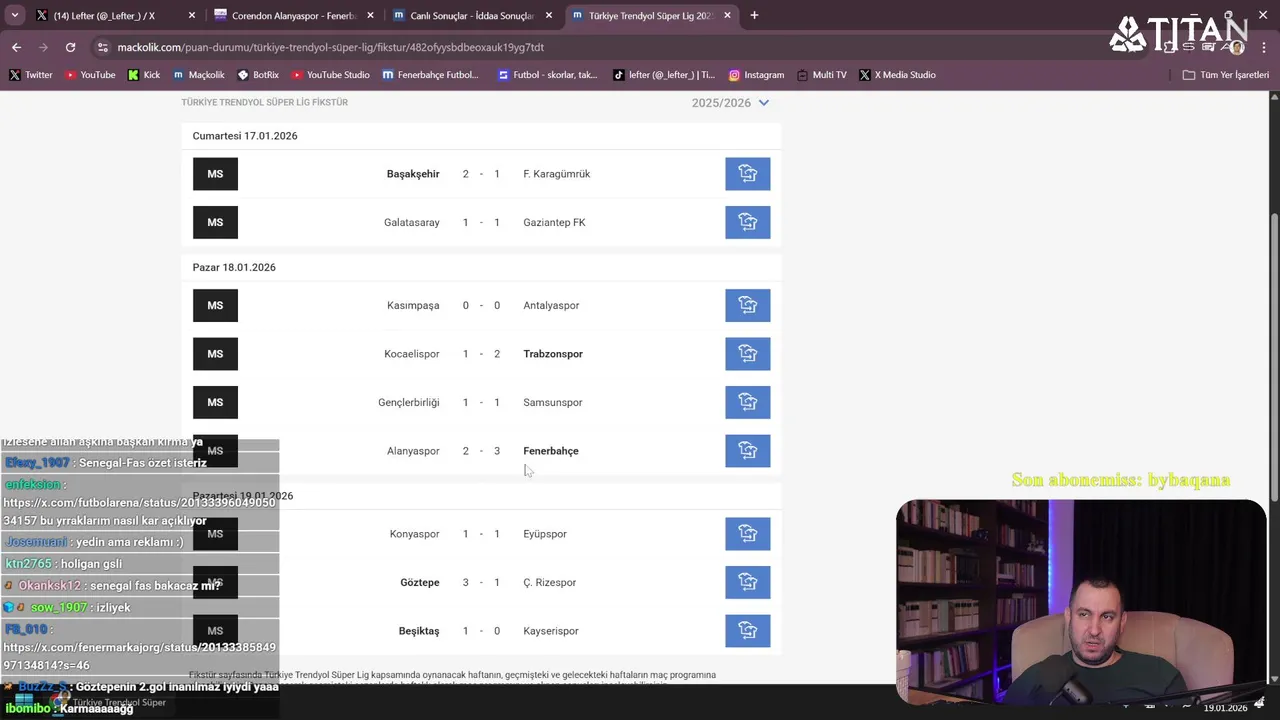Open jersey icon for Göztepe vs Ç. Rizespor

pos(747,582)
